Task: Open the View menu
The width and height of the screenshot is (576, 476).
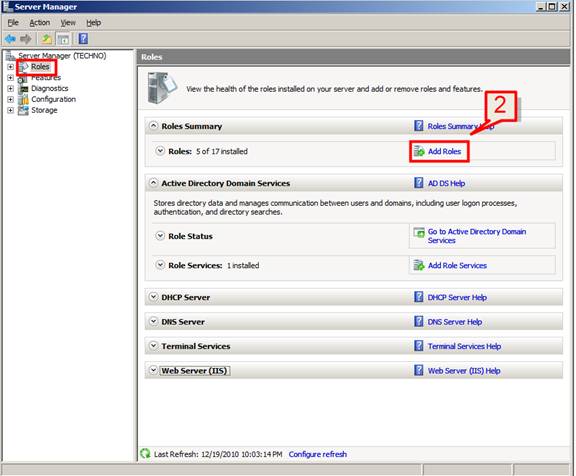Action: [68, 23]
